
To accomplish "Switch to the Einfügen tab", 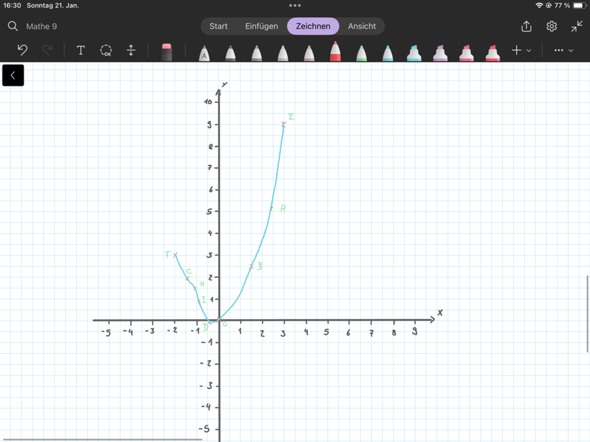I will click(262, 26).
